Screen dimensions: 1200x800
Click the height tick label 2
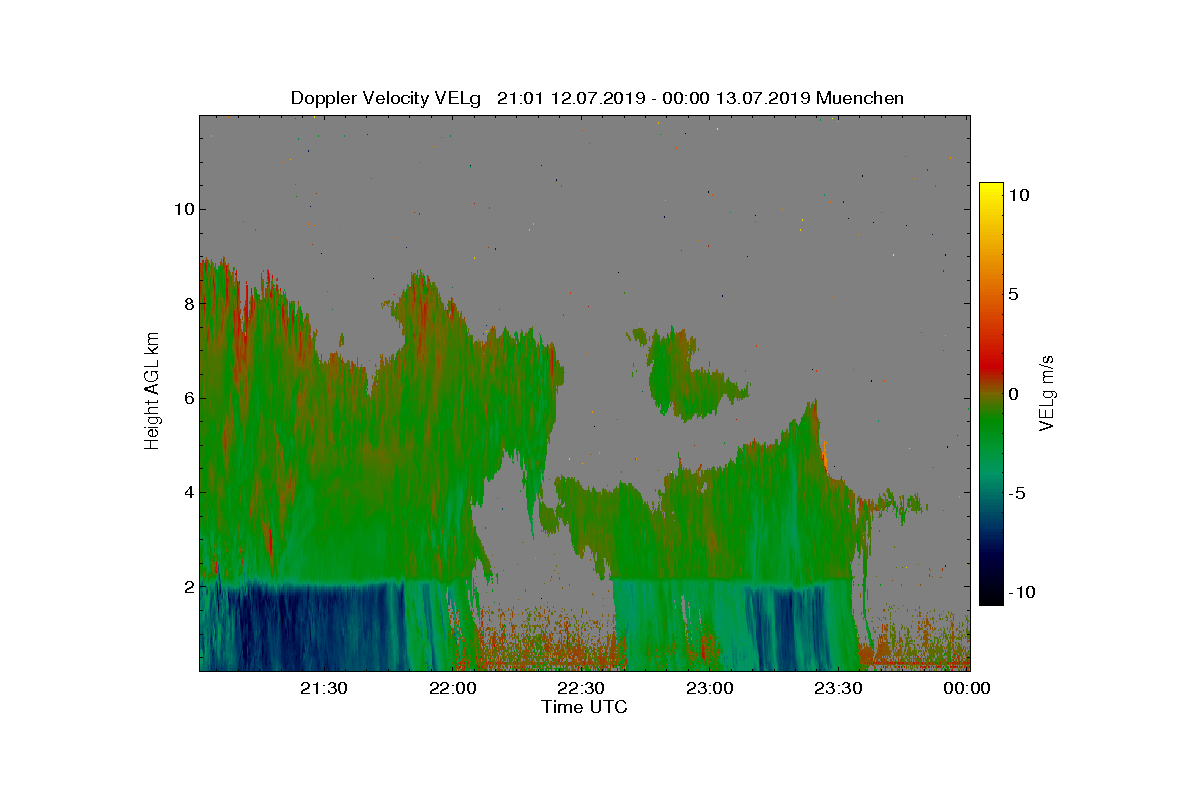(187, 586)
